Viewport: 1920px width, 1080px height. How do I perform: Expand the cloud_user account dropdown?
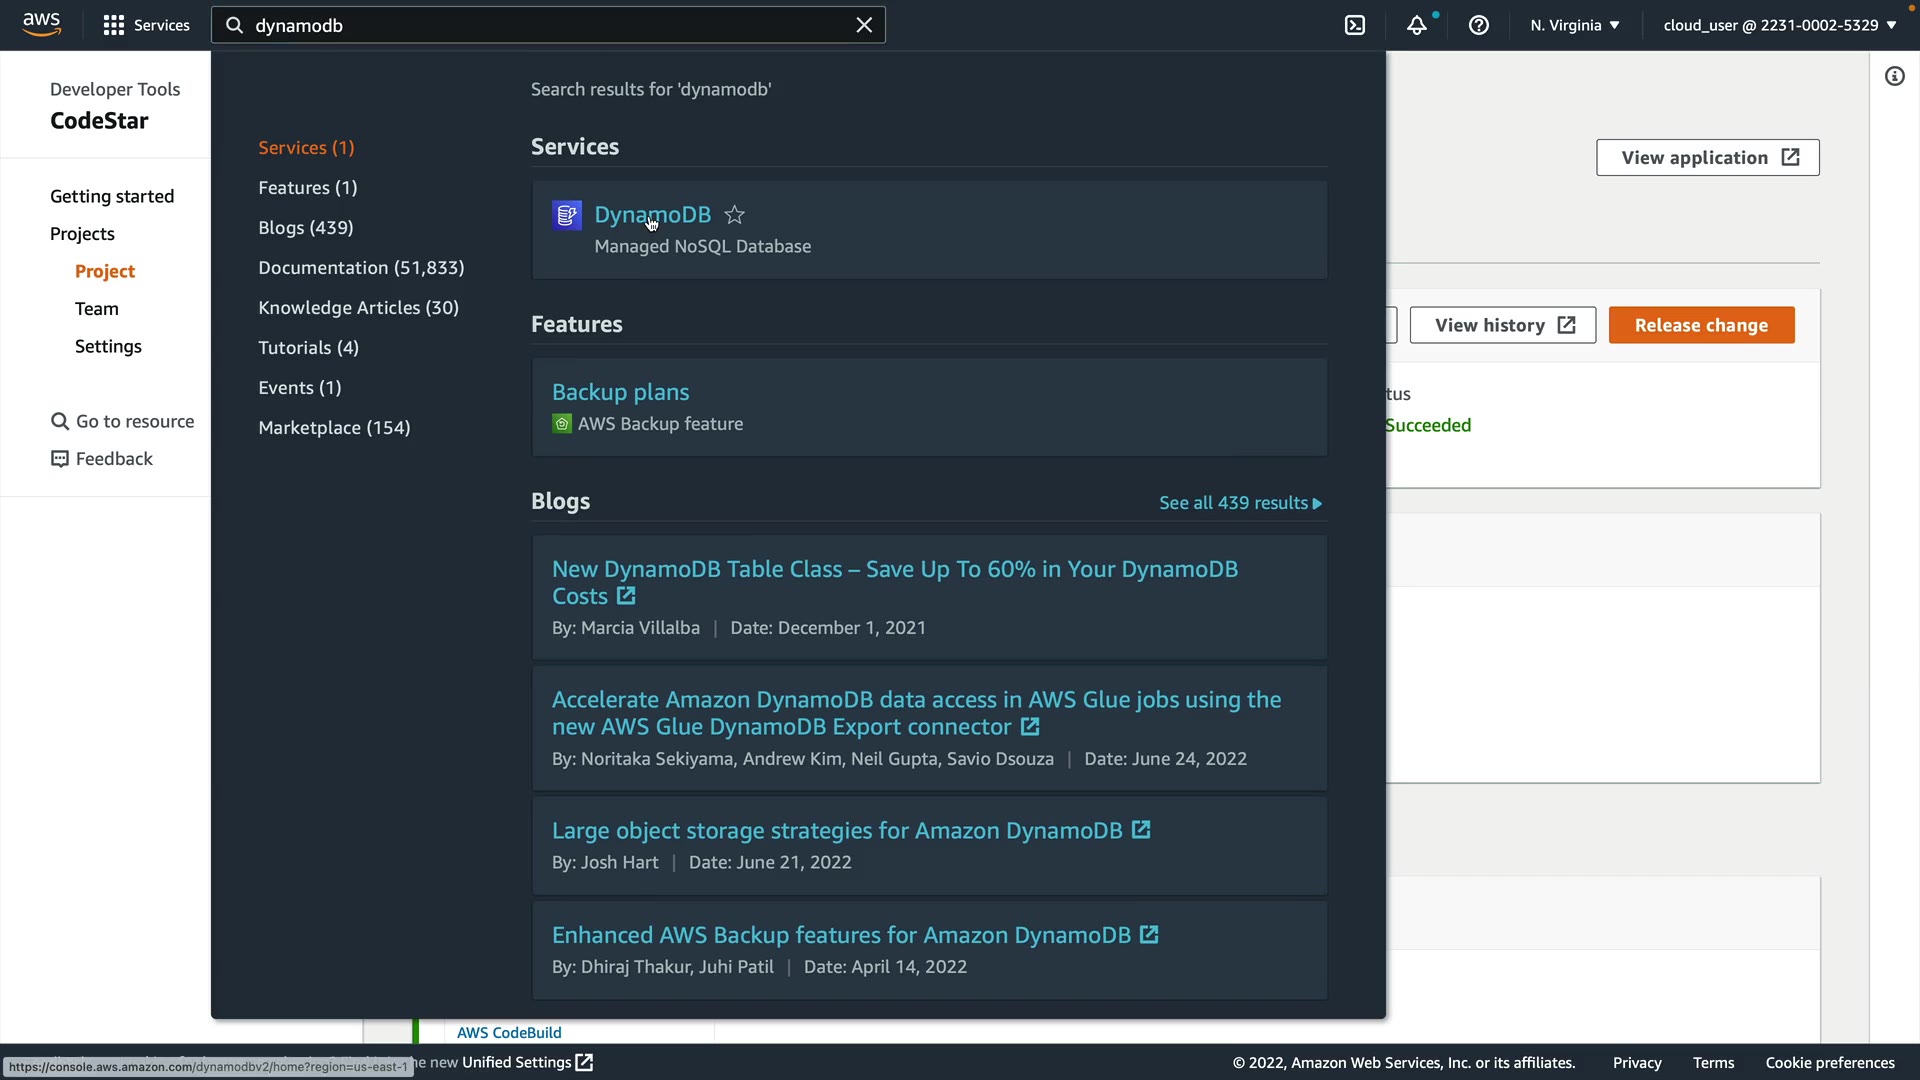pyautogui.click(x=1779, y=25)
